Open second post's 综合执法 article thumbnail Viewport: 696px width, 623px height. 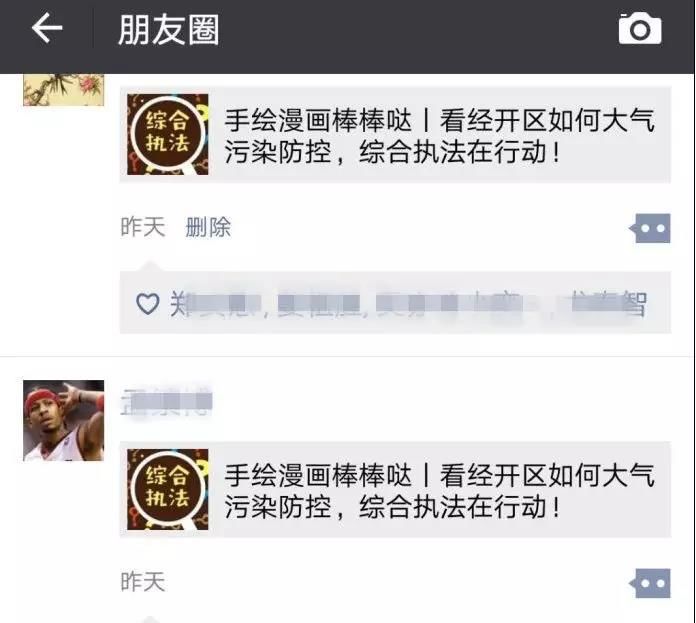(x=167, y=489)
